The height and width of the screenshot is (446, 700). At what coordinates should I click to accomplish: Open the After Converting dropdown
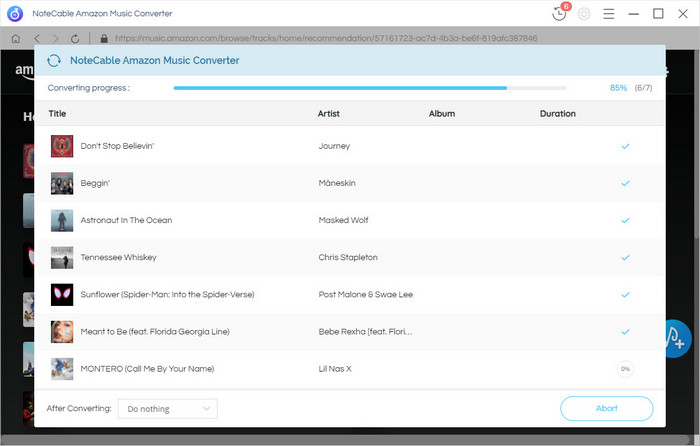[167, 408]
